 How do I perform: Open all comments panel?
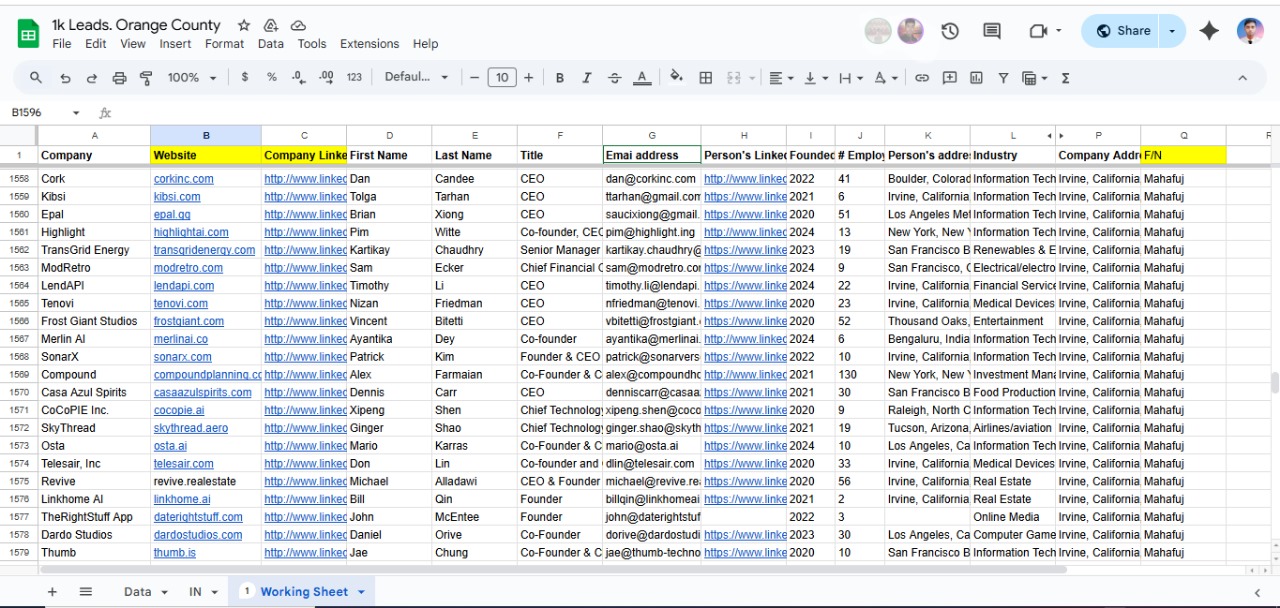click(992, 31)
